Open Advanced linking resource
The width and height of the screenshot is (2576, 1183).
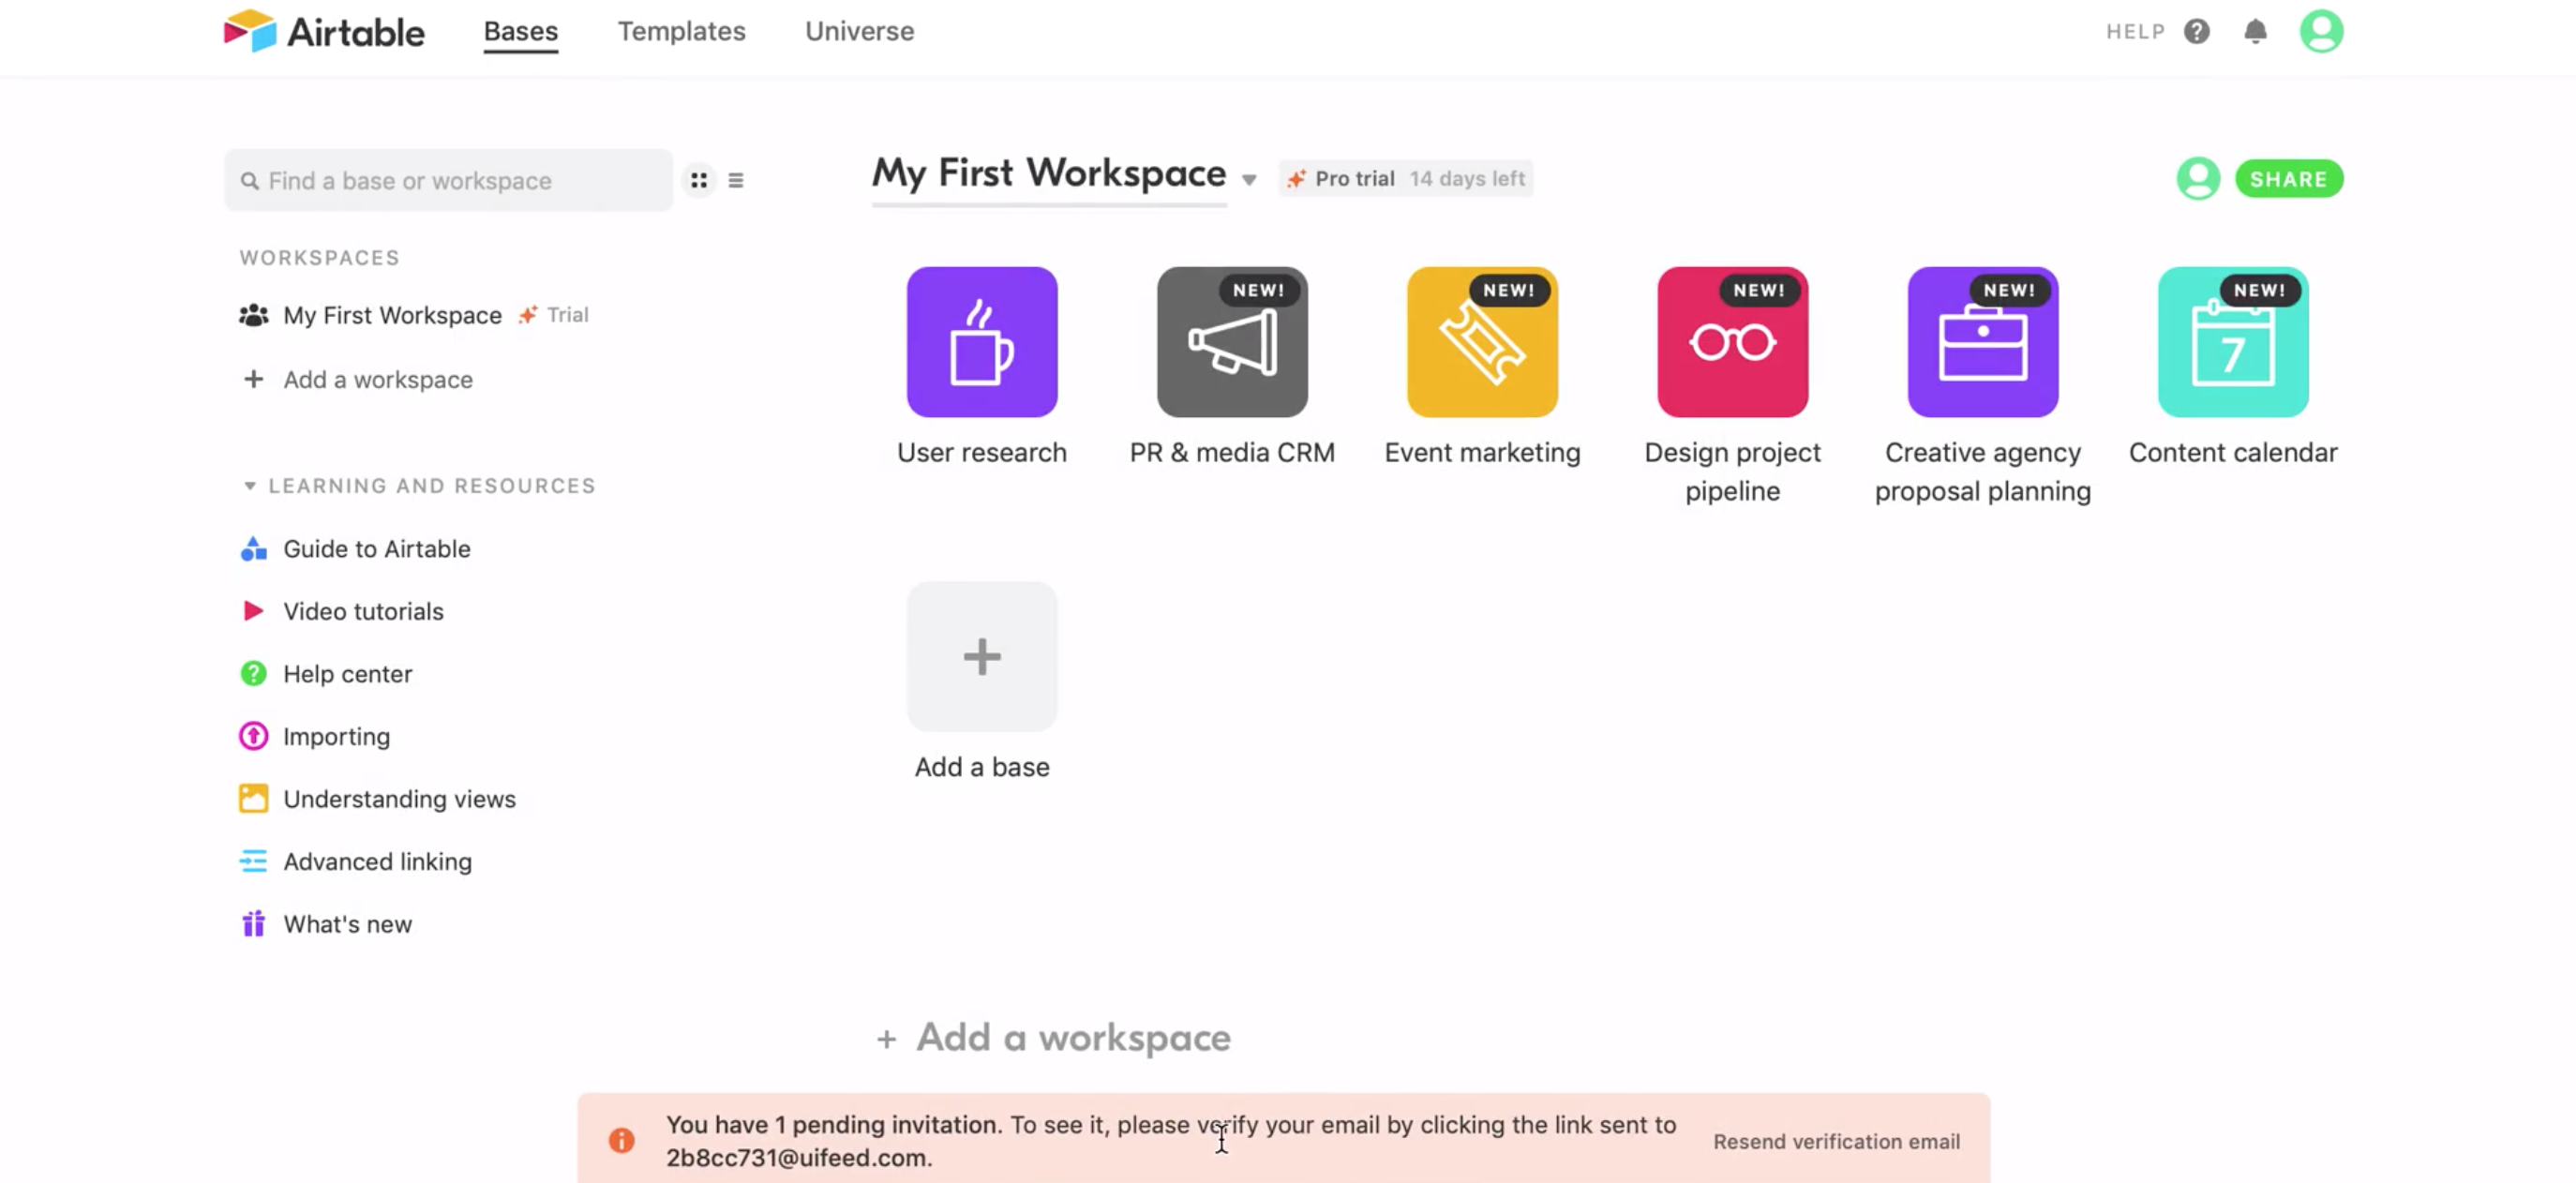click(x=377, y=861)
